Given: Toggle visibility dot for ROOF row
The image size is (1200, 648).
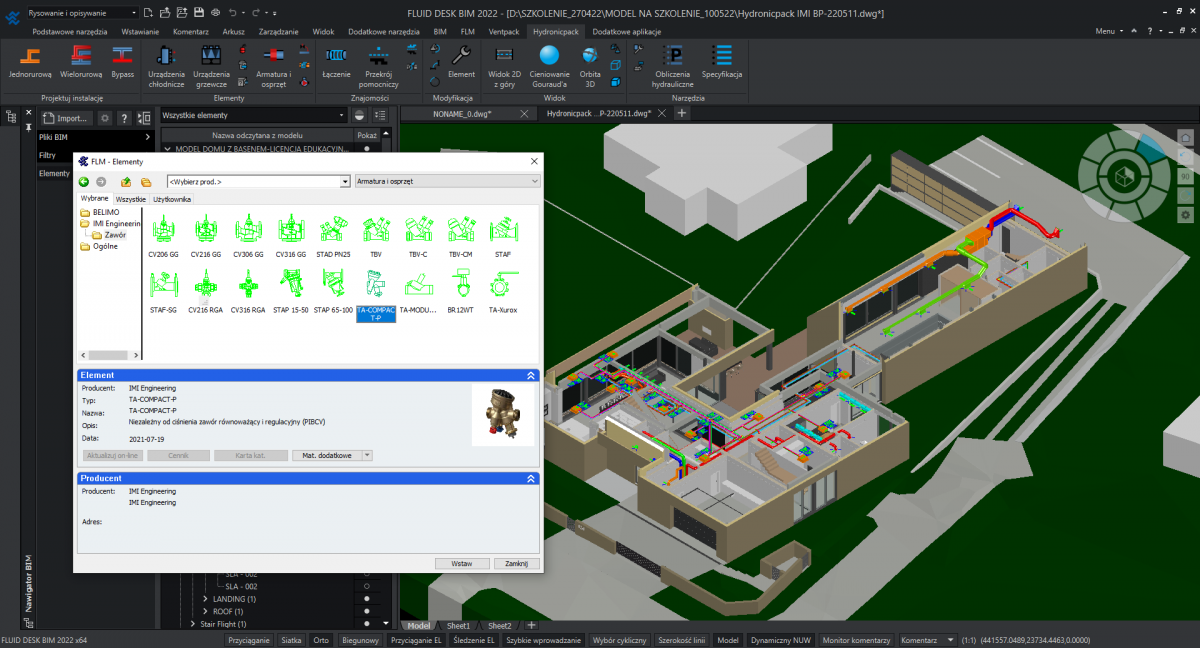Looking at the screenshot, I should click(x=367, y=611).
